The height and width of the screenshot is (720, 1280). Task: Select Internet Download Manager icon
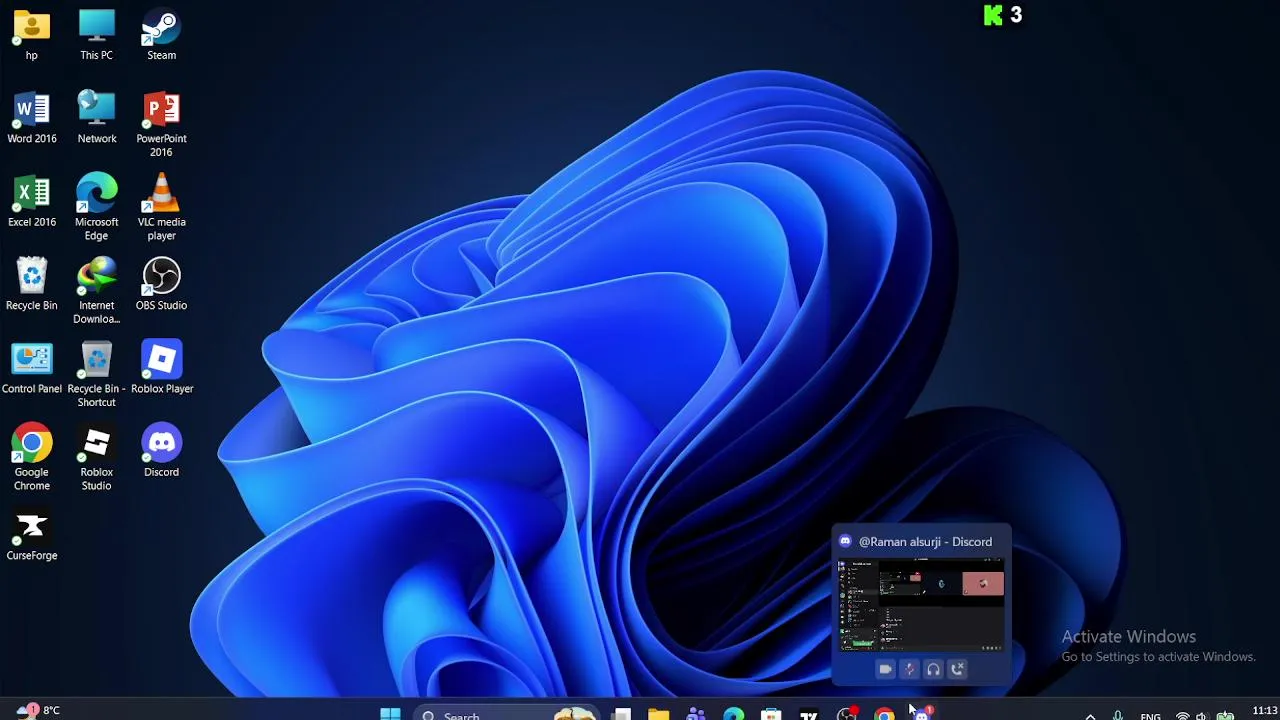(x=96, y=291)
